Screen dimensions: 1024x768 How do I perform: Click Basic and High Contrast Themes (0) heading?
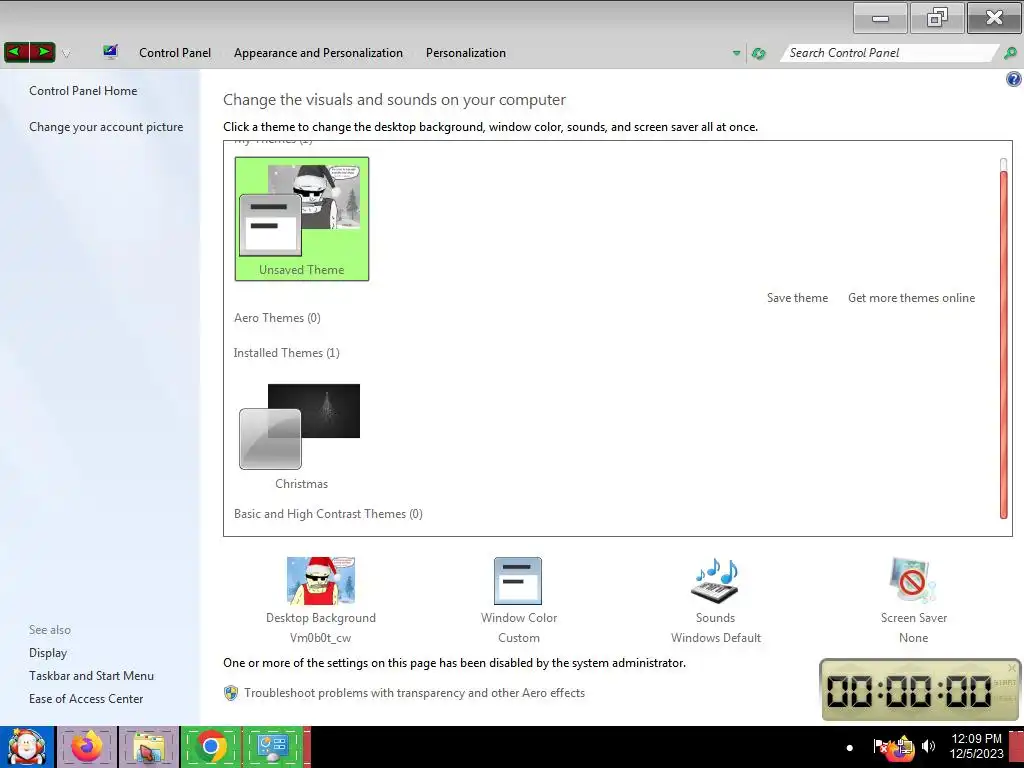328,514
